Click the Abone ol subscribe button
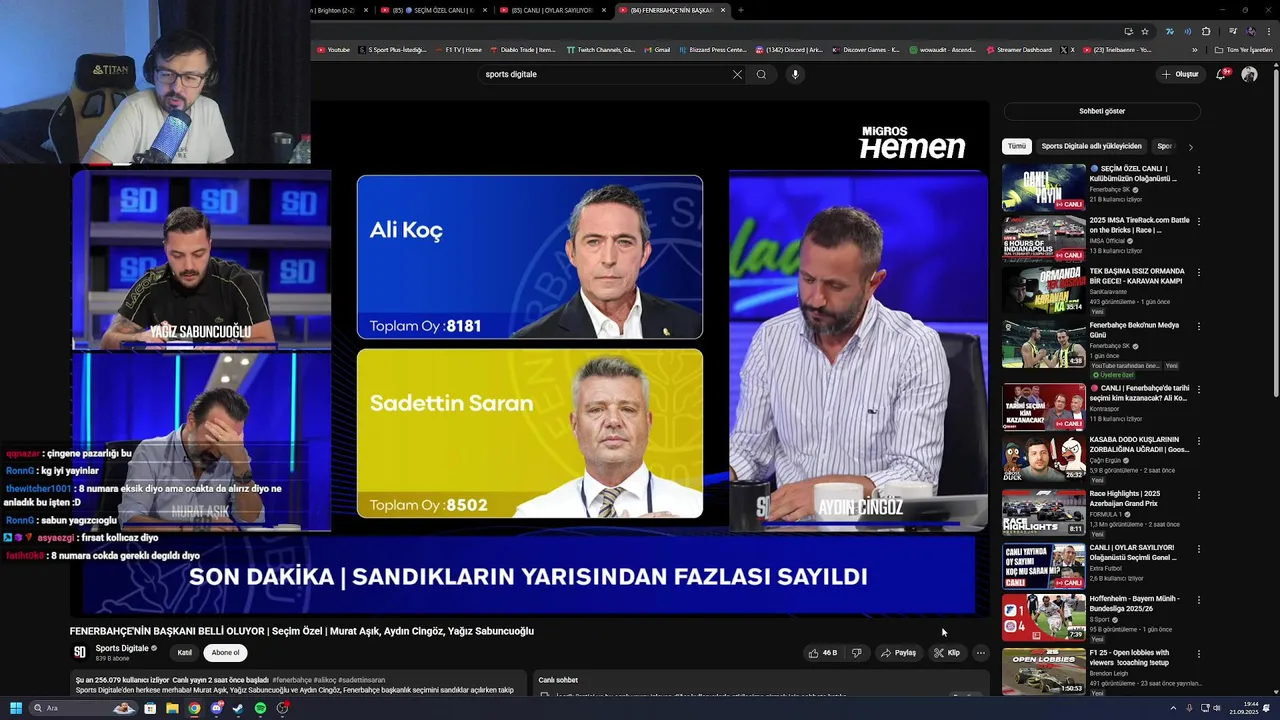Viewport: 1280px width, 720px height. pyautogui.click(x=226, y=653)
